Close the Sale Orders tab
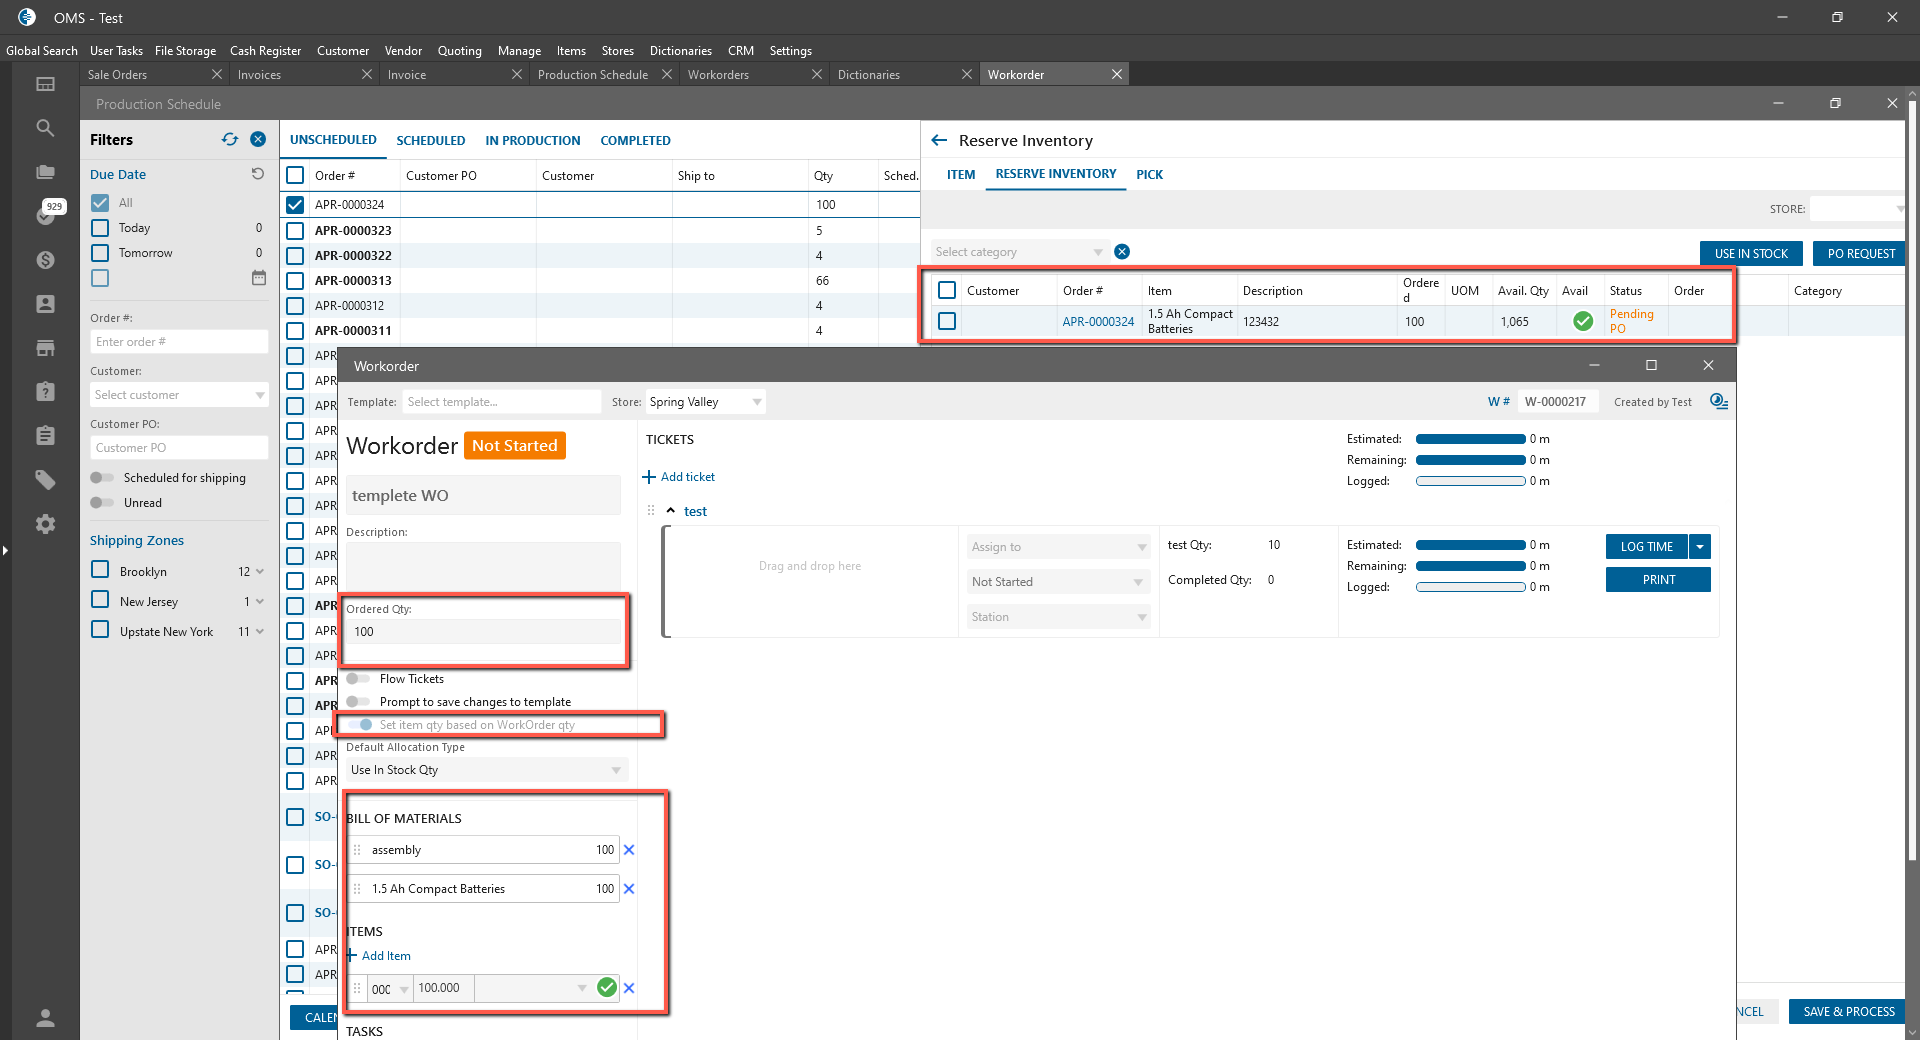Screen dimensions: 1920x1040 pos(217,75)
